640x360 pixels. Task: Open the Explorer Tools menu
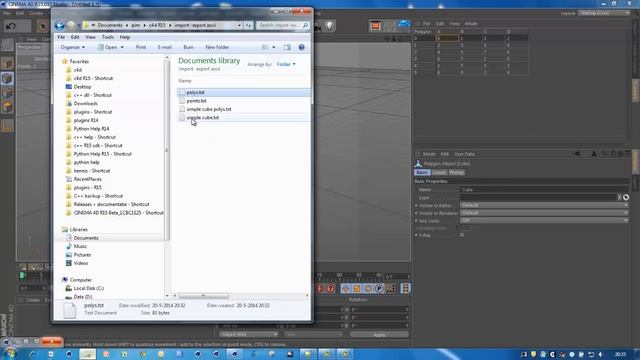tap(108, 37)
